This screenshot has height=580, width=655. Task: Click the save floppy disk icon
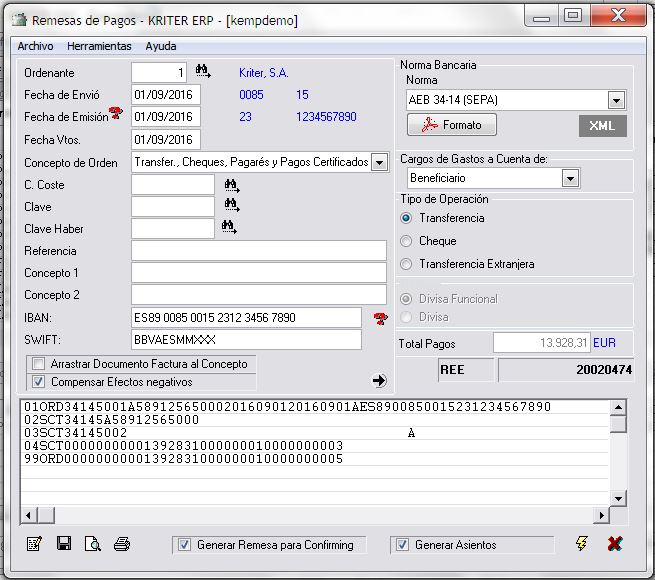pyautogui.click(x=64, y=544)
